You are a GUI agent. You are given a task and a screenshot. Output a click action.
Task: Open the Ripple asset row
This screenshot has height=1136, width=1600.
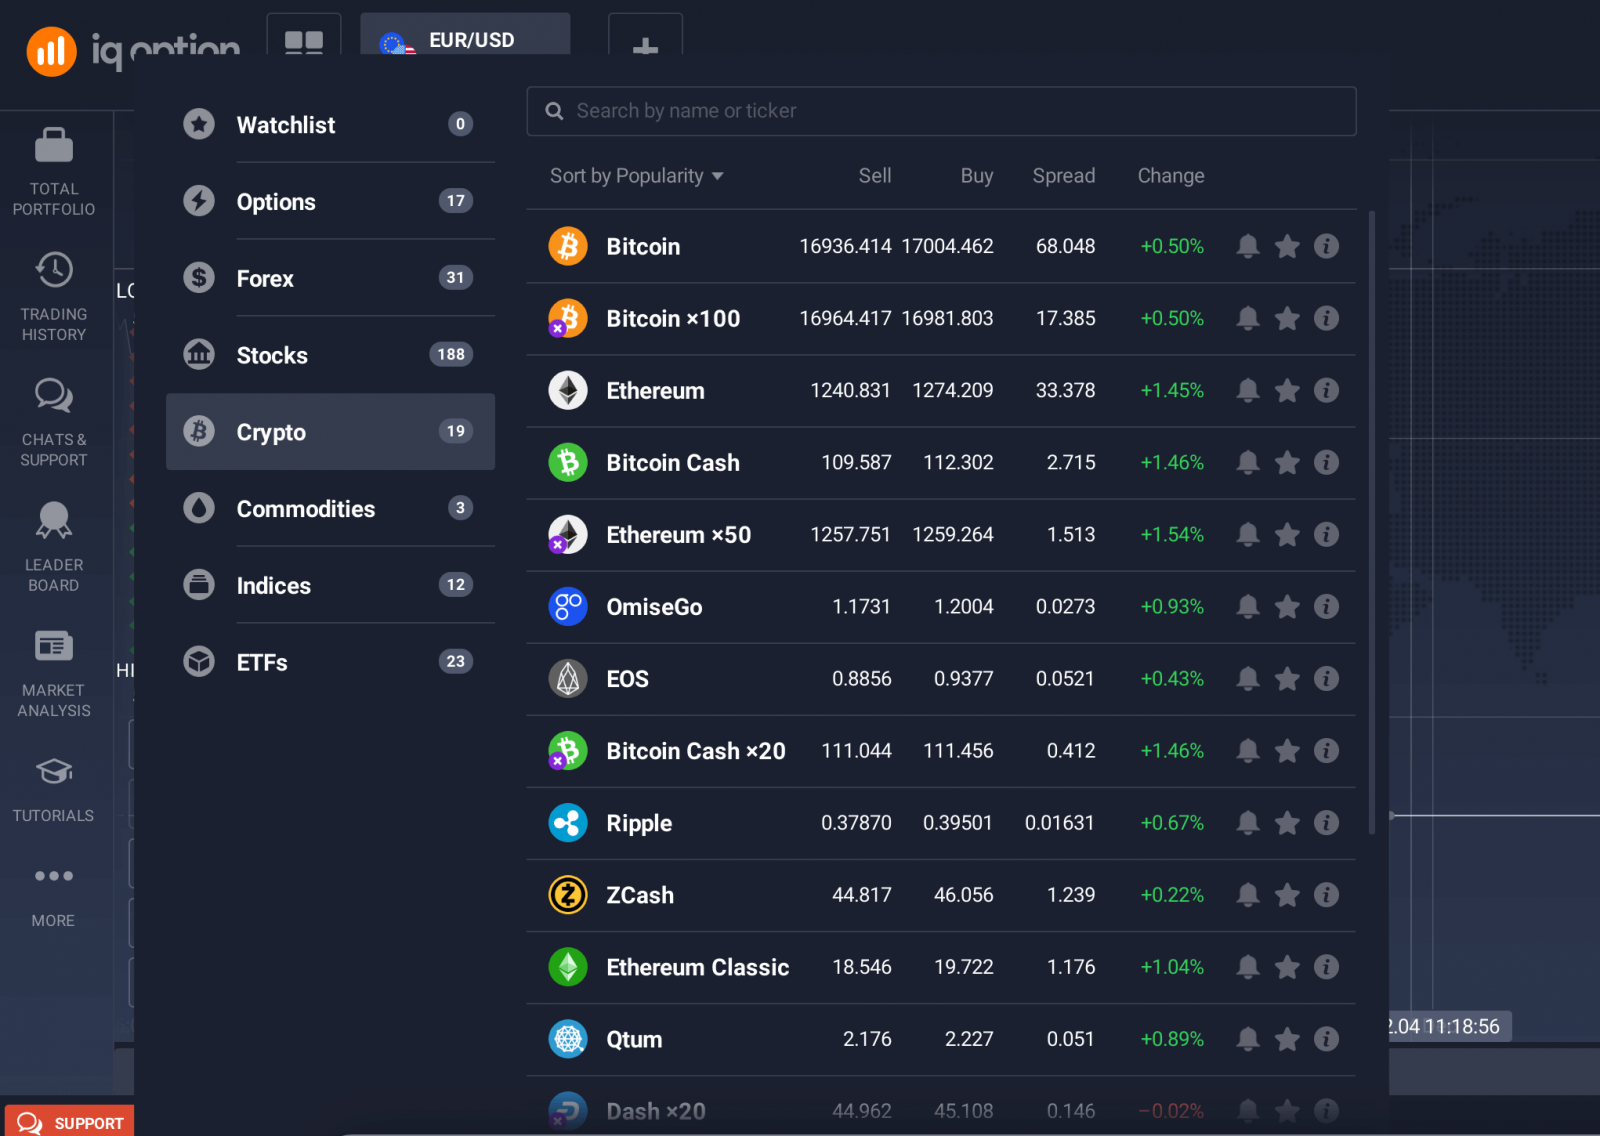pos(941,823)
